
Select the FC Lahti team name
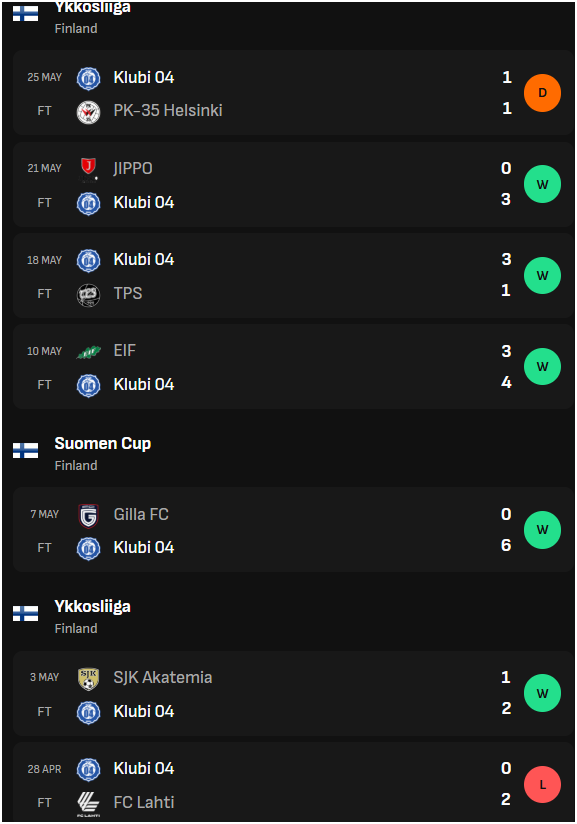(x=144, y=802)
